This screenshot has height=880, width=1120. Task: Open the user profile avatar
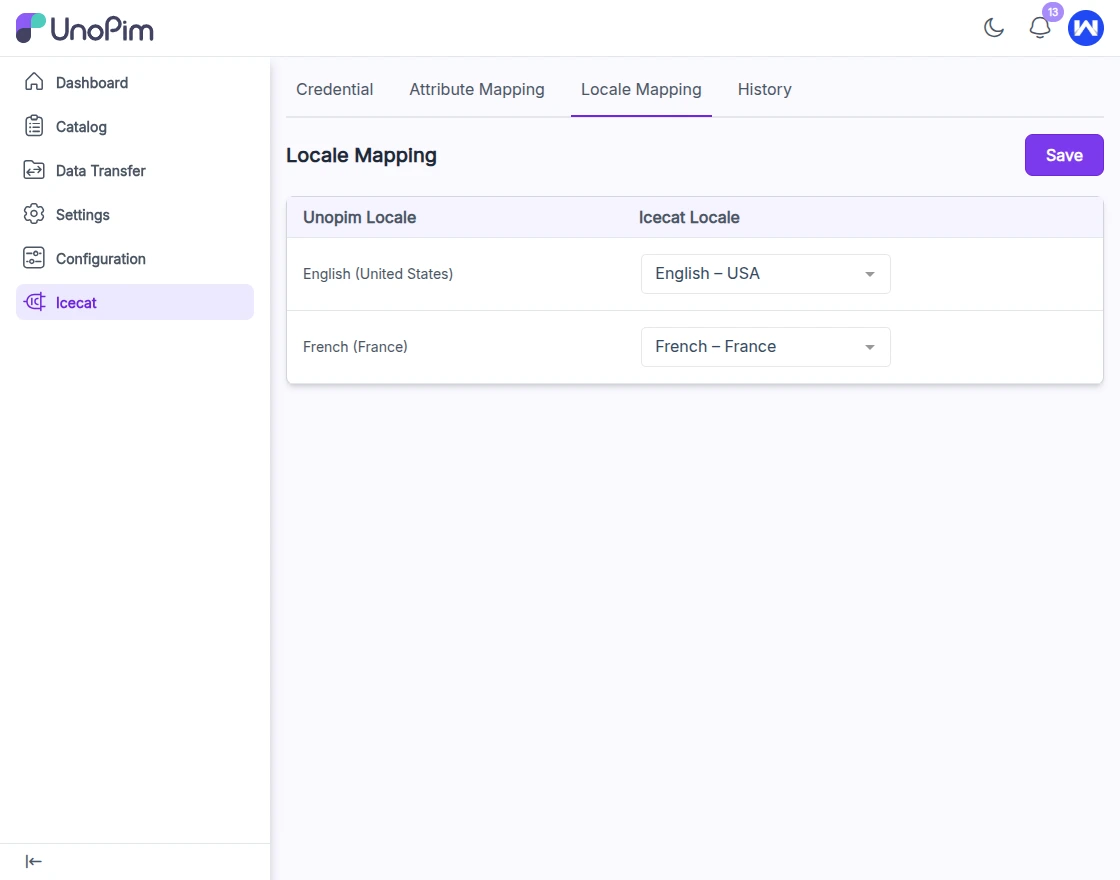click(x=1085, y=28)
